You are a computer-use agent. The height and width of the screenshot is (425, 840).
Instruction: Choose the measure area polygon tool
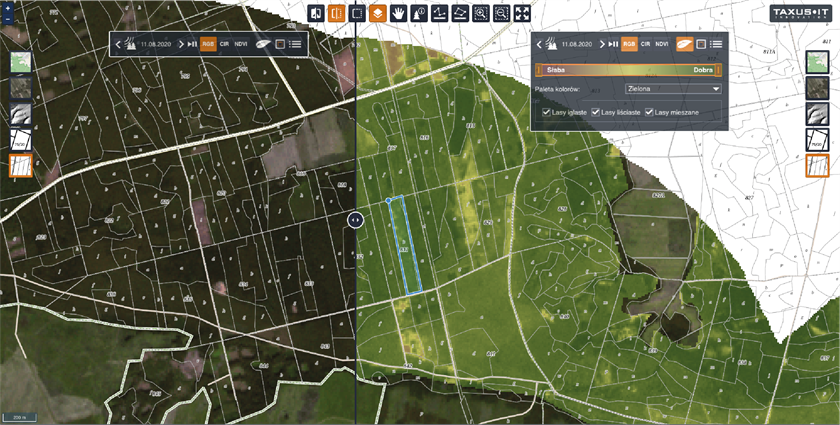461,13
